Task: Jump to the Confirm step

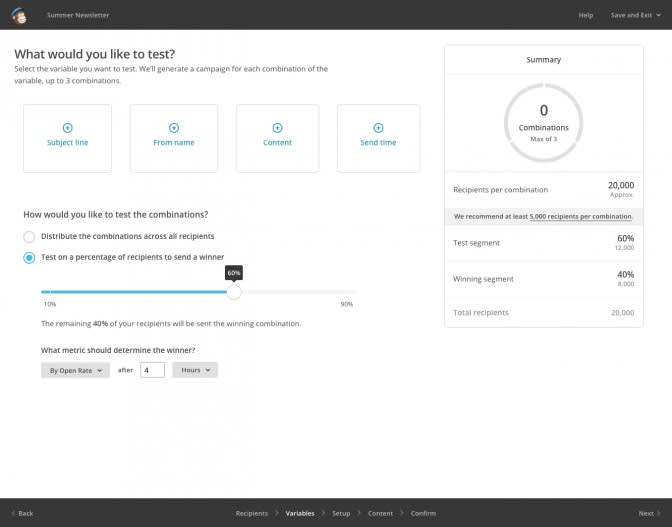Action: tap(423, 513)
